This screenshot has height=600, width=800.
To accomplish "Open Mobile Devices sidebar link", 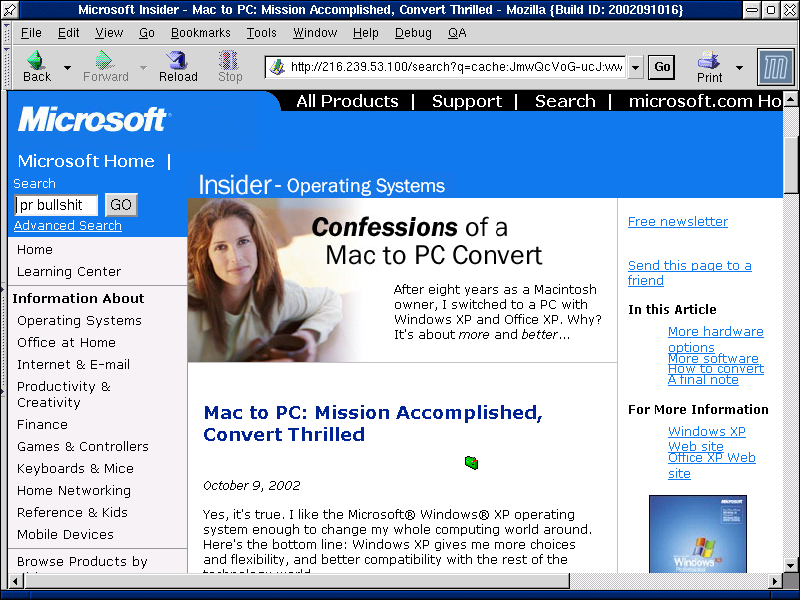I will (65, 534).
